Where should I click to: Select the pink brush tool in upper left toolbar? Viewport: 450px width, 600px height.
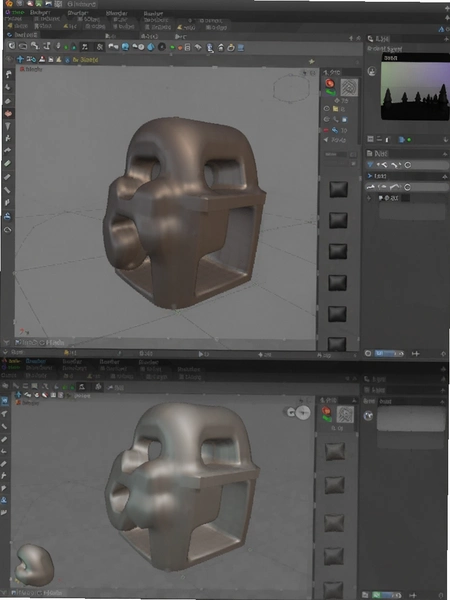[8, 113]
